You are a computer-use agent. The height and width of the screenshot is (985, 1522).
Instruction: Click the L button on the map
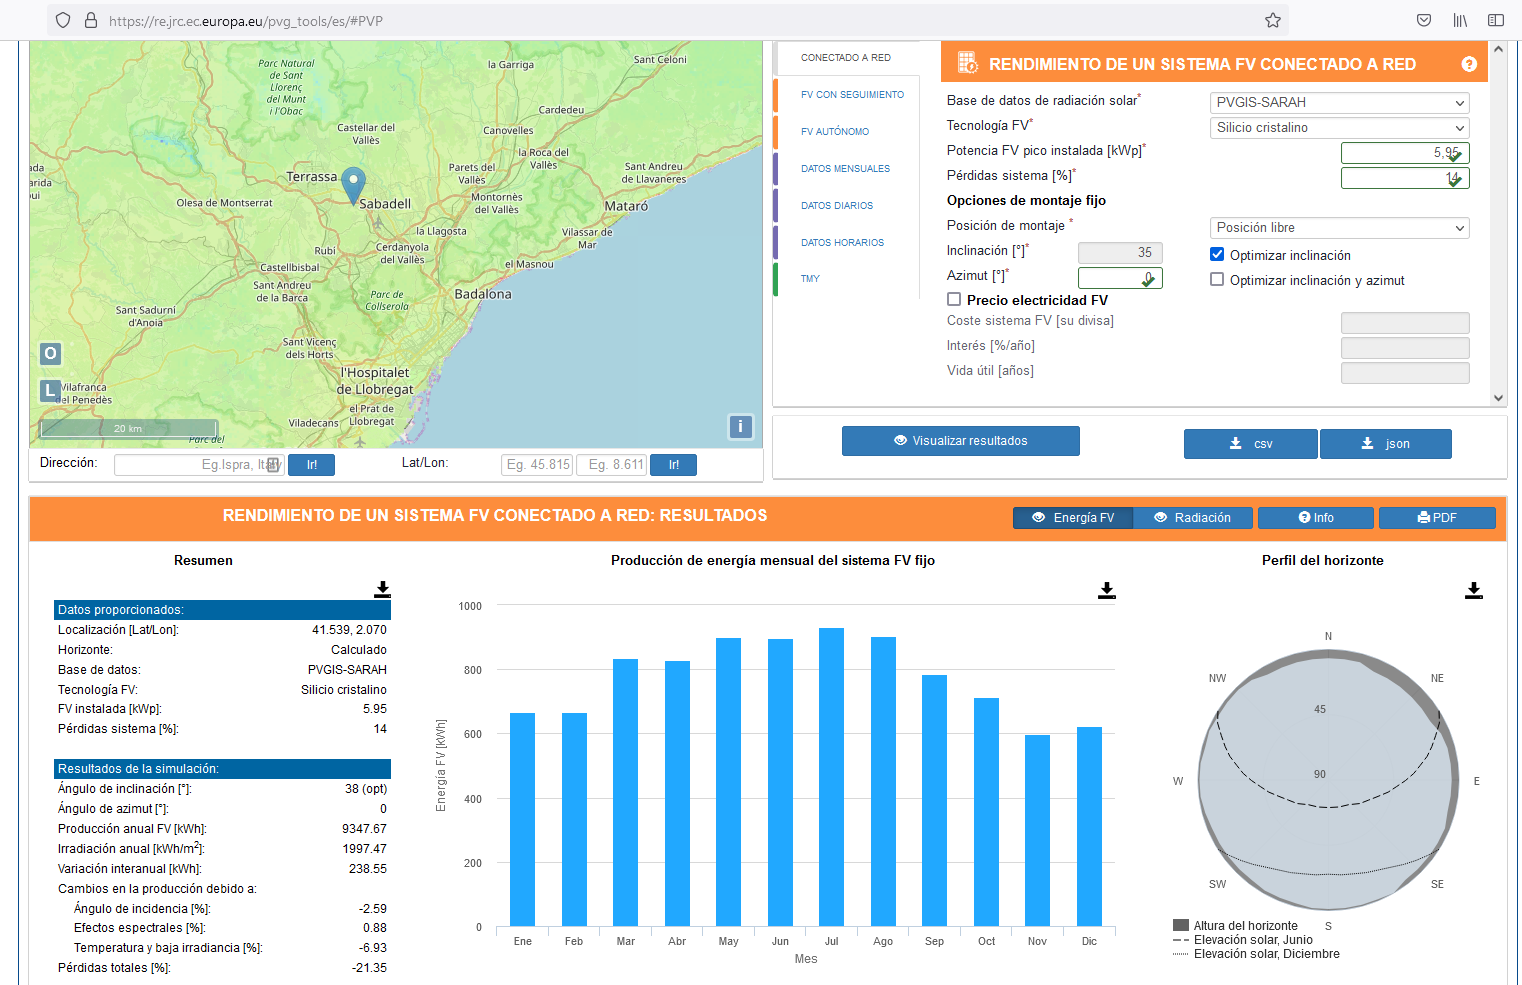(x=50, y=391)
